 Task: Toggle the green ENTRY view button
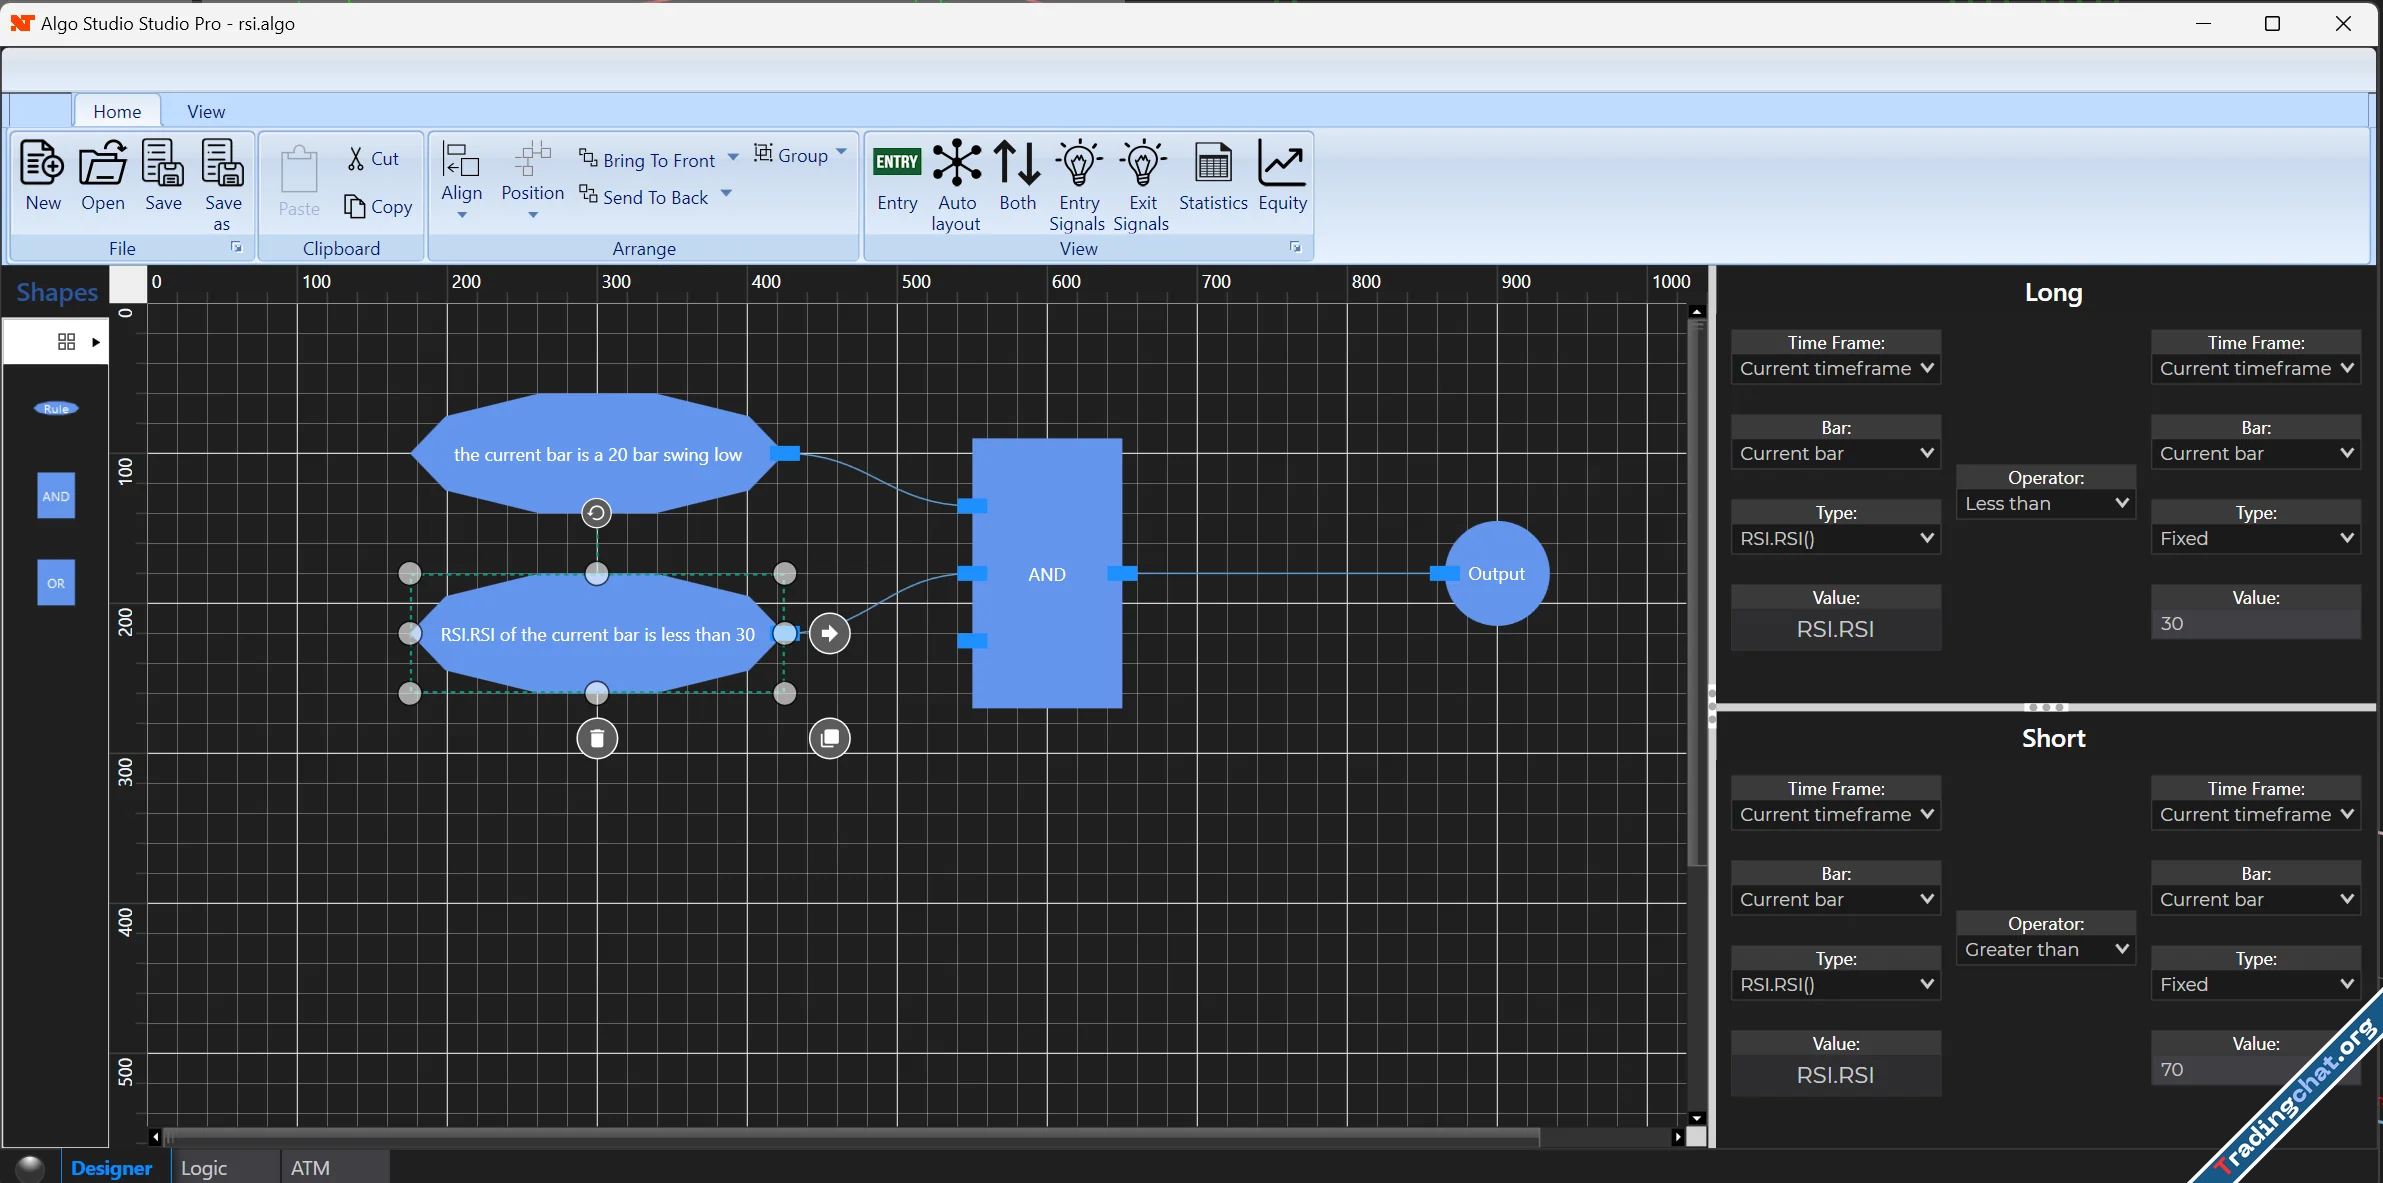tap(897, 163)
